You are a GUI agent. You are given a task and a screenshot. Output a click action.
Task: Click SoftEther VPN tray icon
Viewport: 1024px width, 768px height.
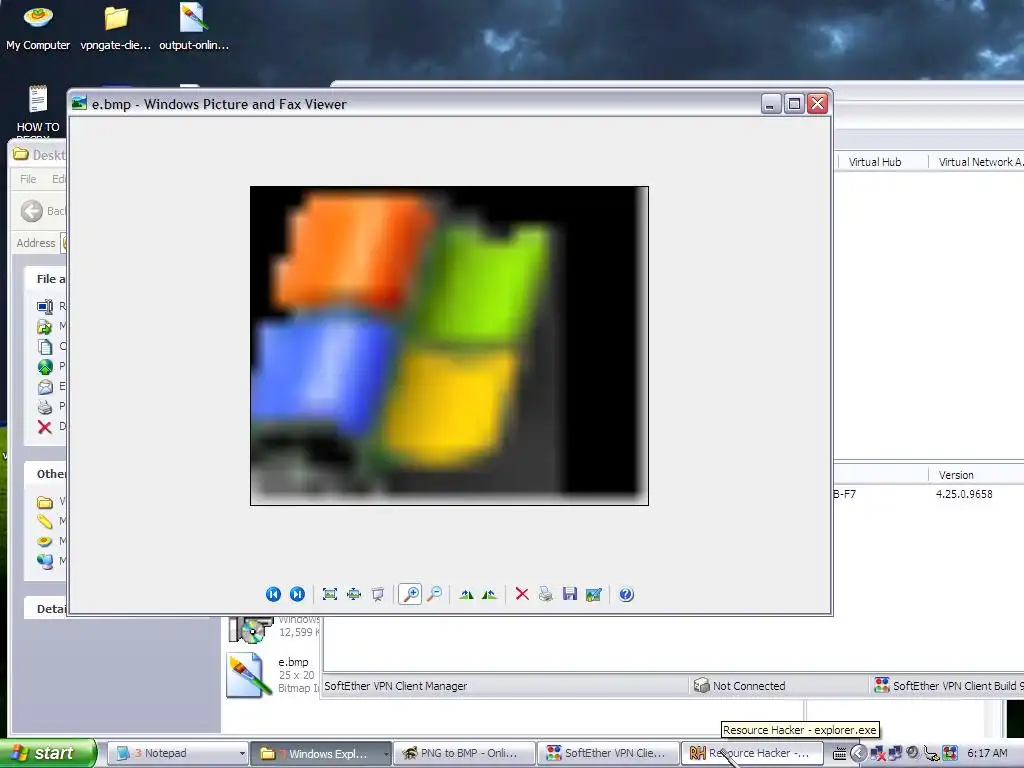(950, 754)
